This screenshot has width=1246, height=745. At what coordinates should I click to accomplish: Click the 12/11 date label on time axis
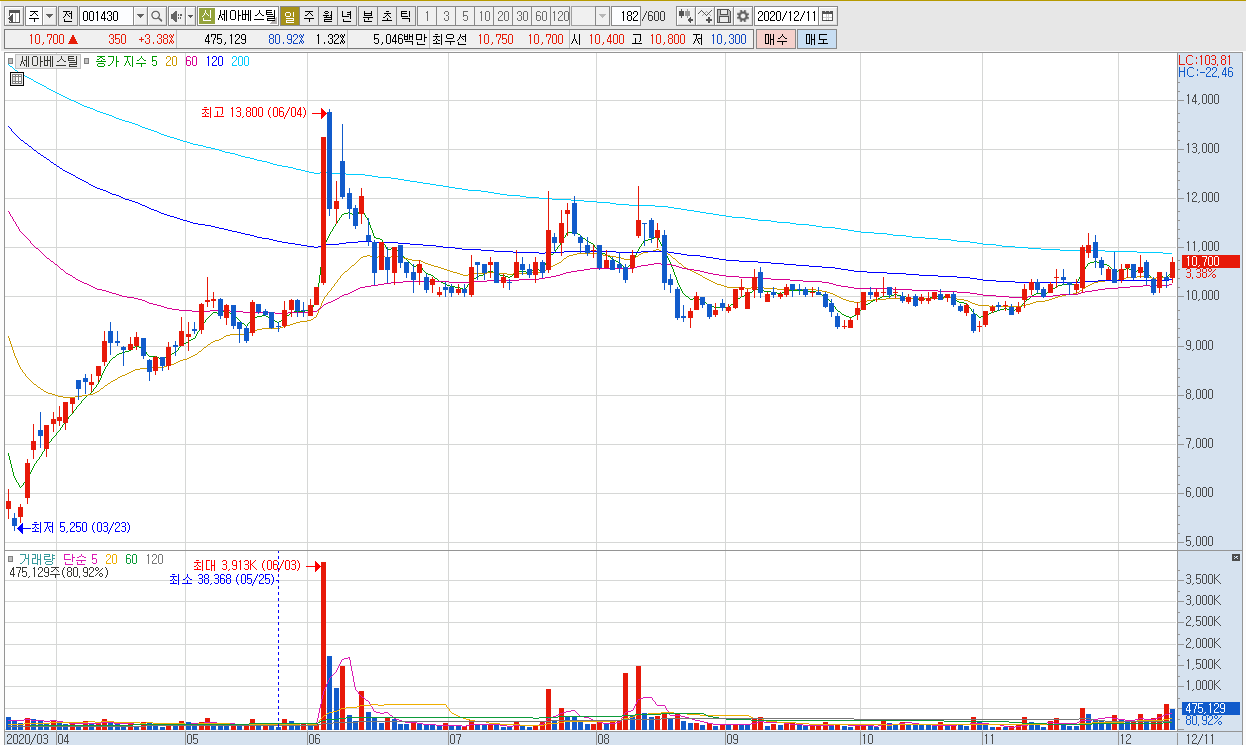click(1200, 739)
